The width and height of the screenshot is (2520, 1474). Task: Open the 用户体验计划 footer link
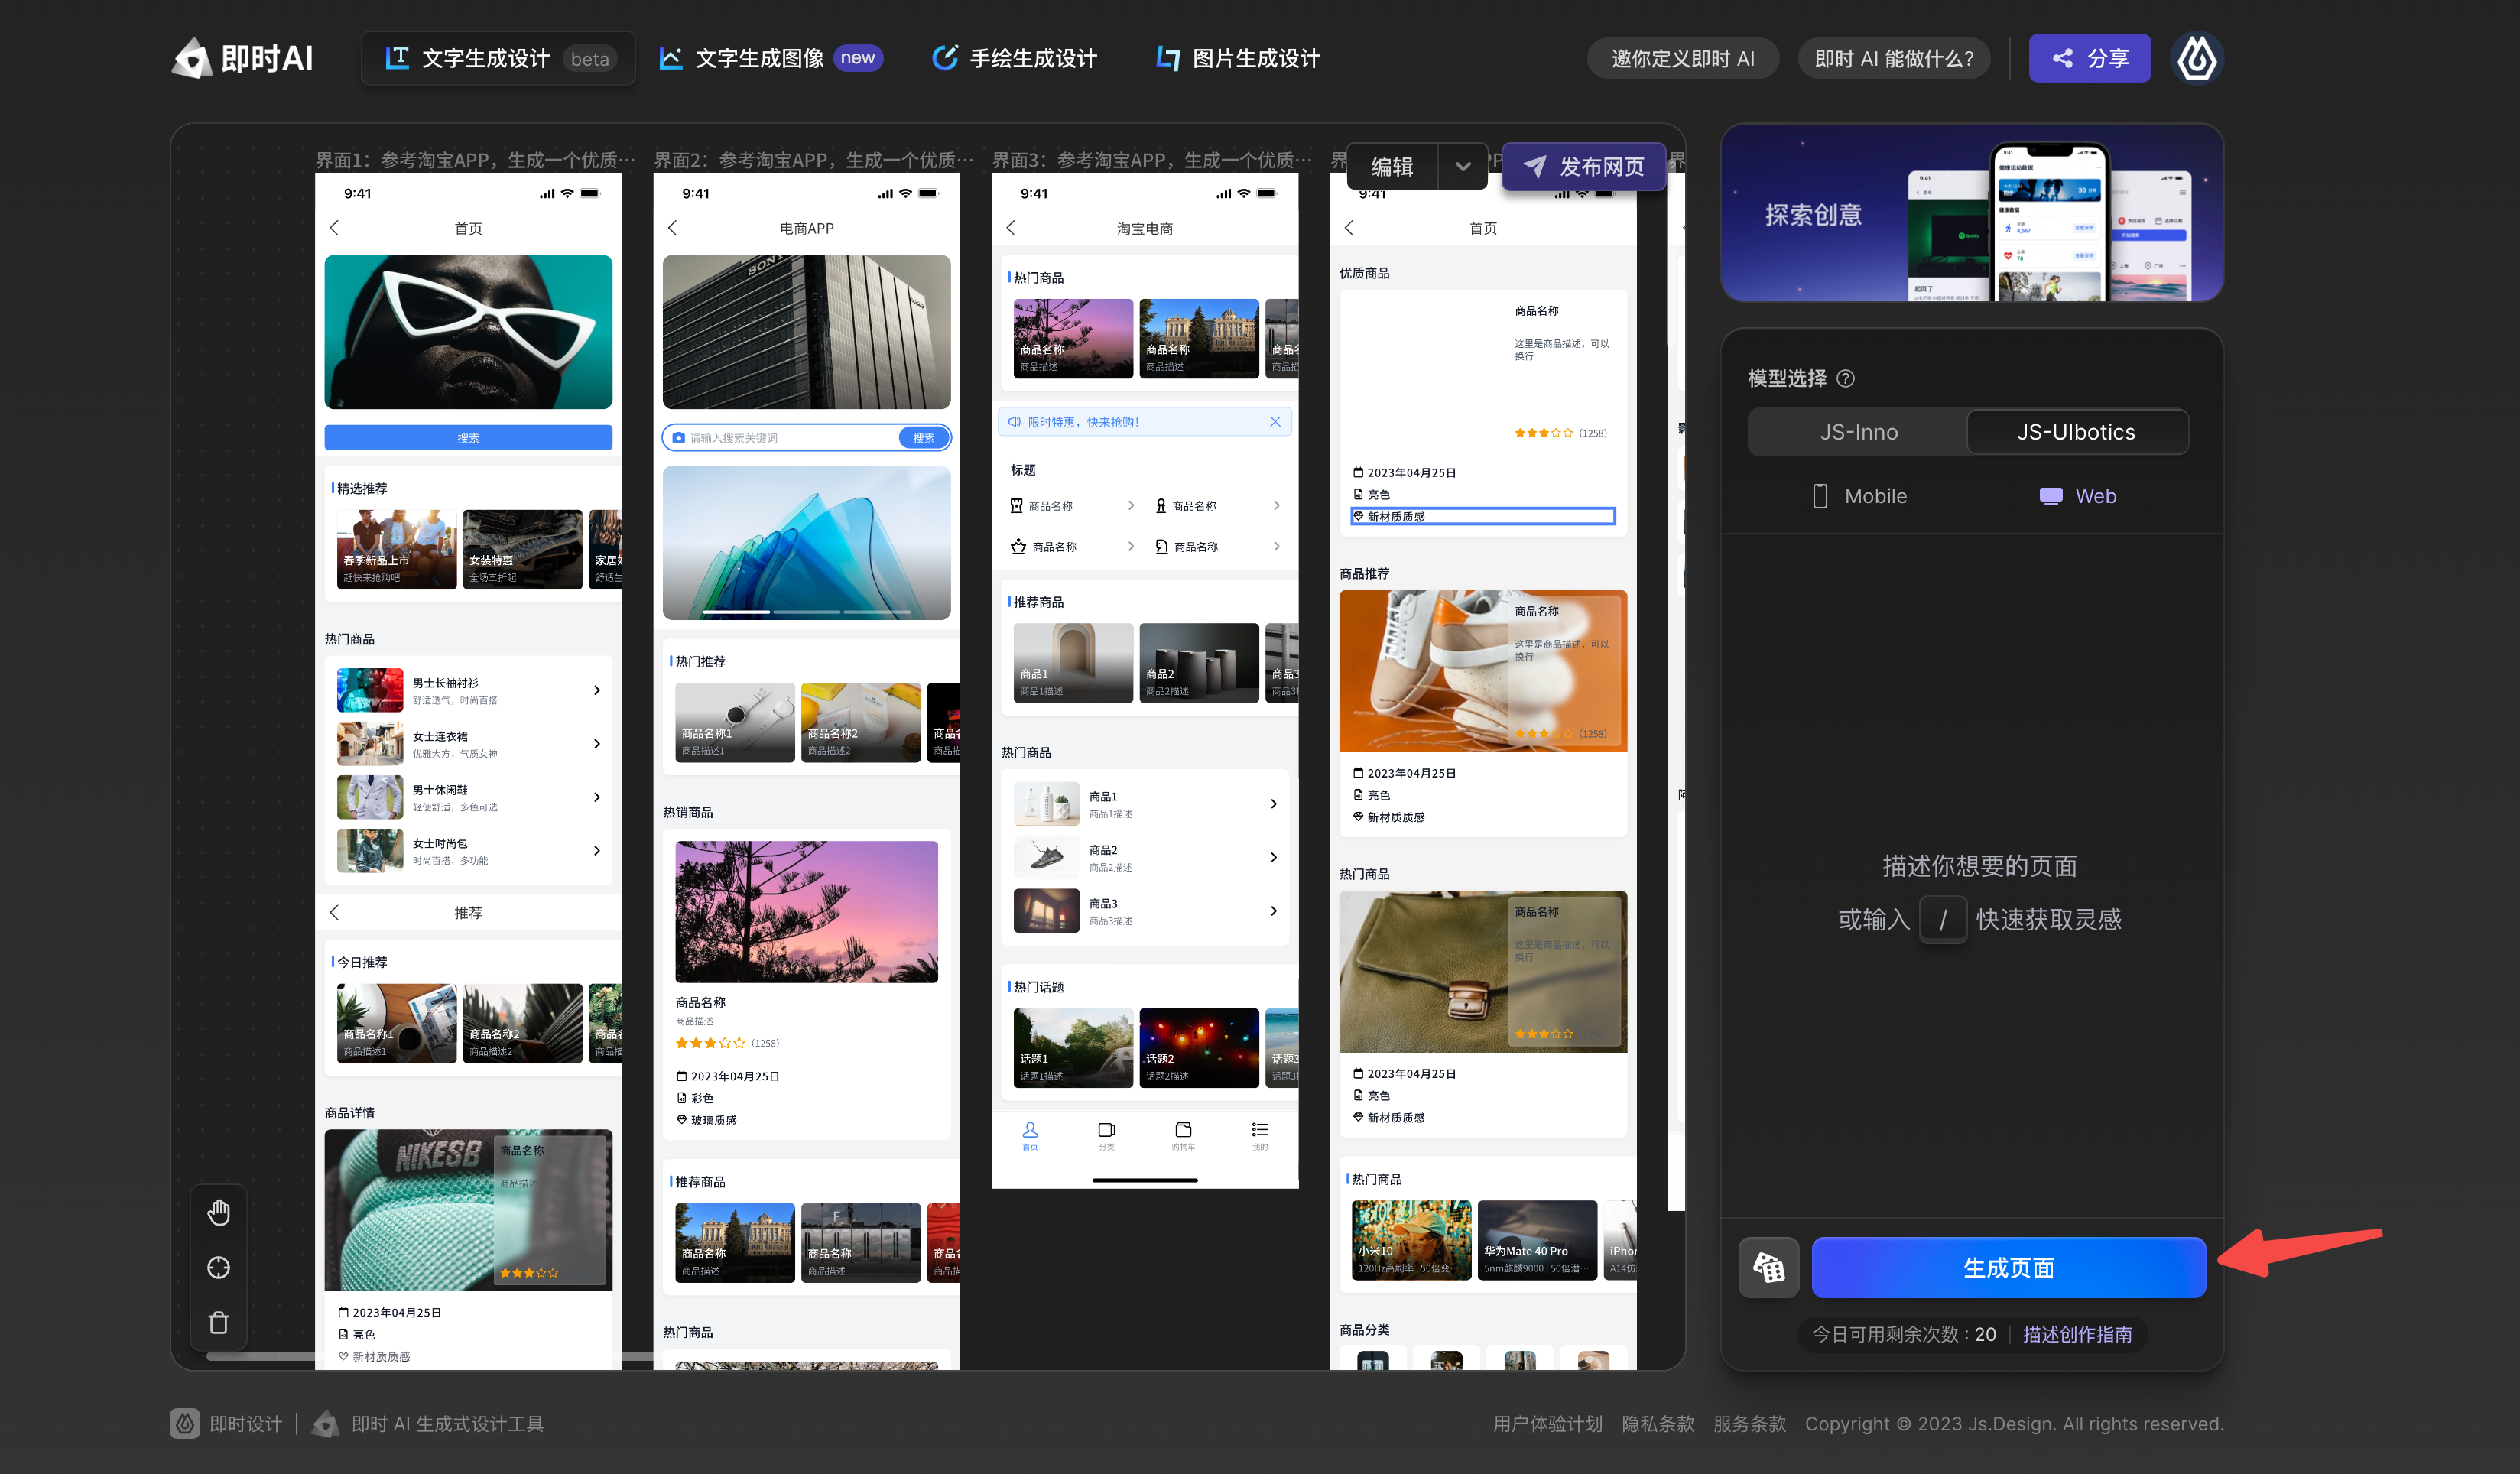pyautogui.click(x=1547, y=1424)
